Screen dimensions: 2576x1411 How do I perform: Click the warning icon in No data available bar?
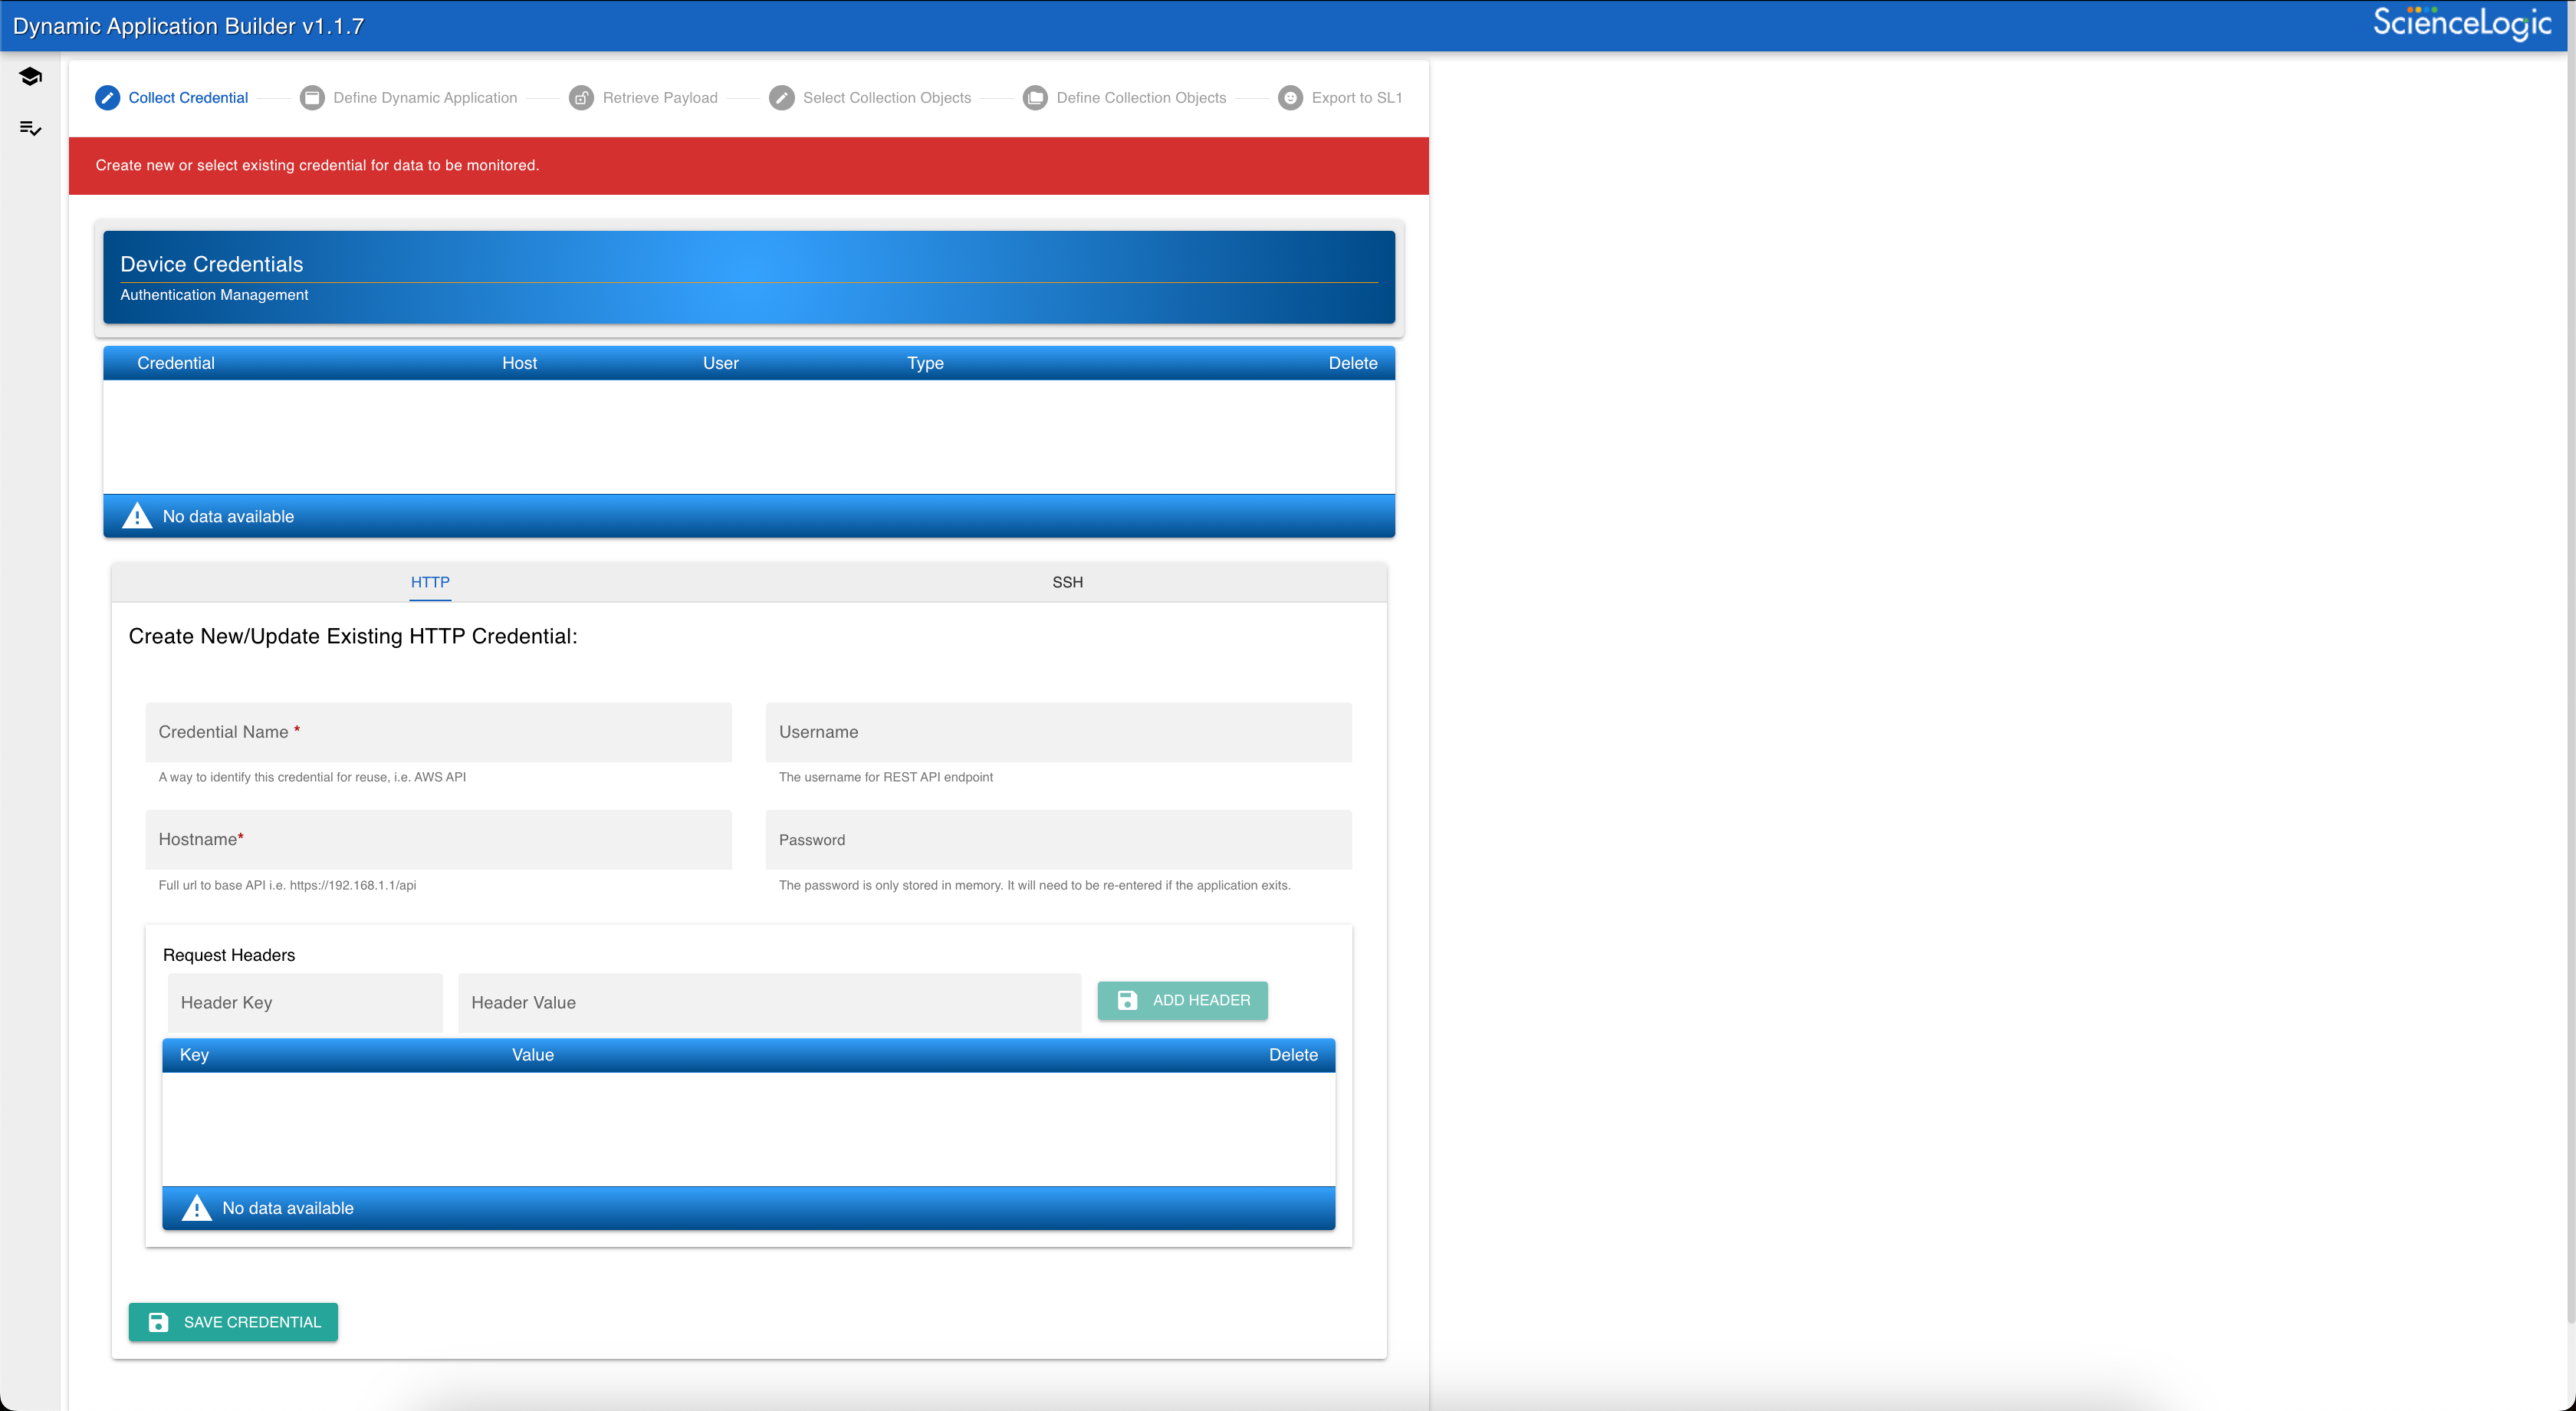pyautogui.click(x=137, y=516)
